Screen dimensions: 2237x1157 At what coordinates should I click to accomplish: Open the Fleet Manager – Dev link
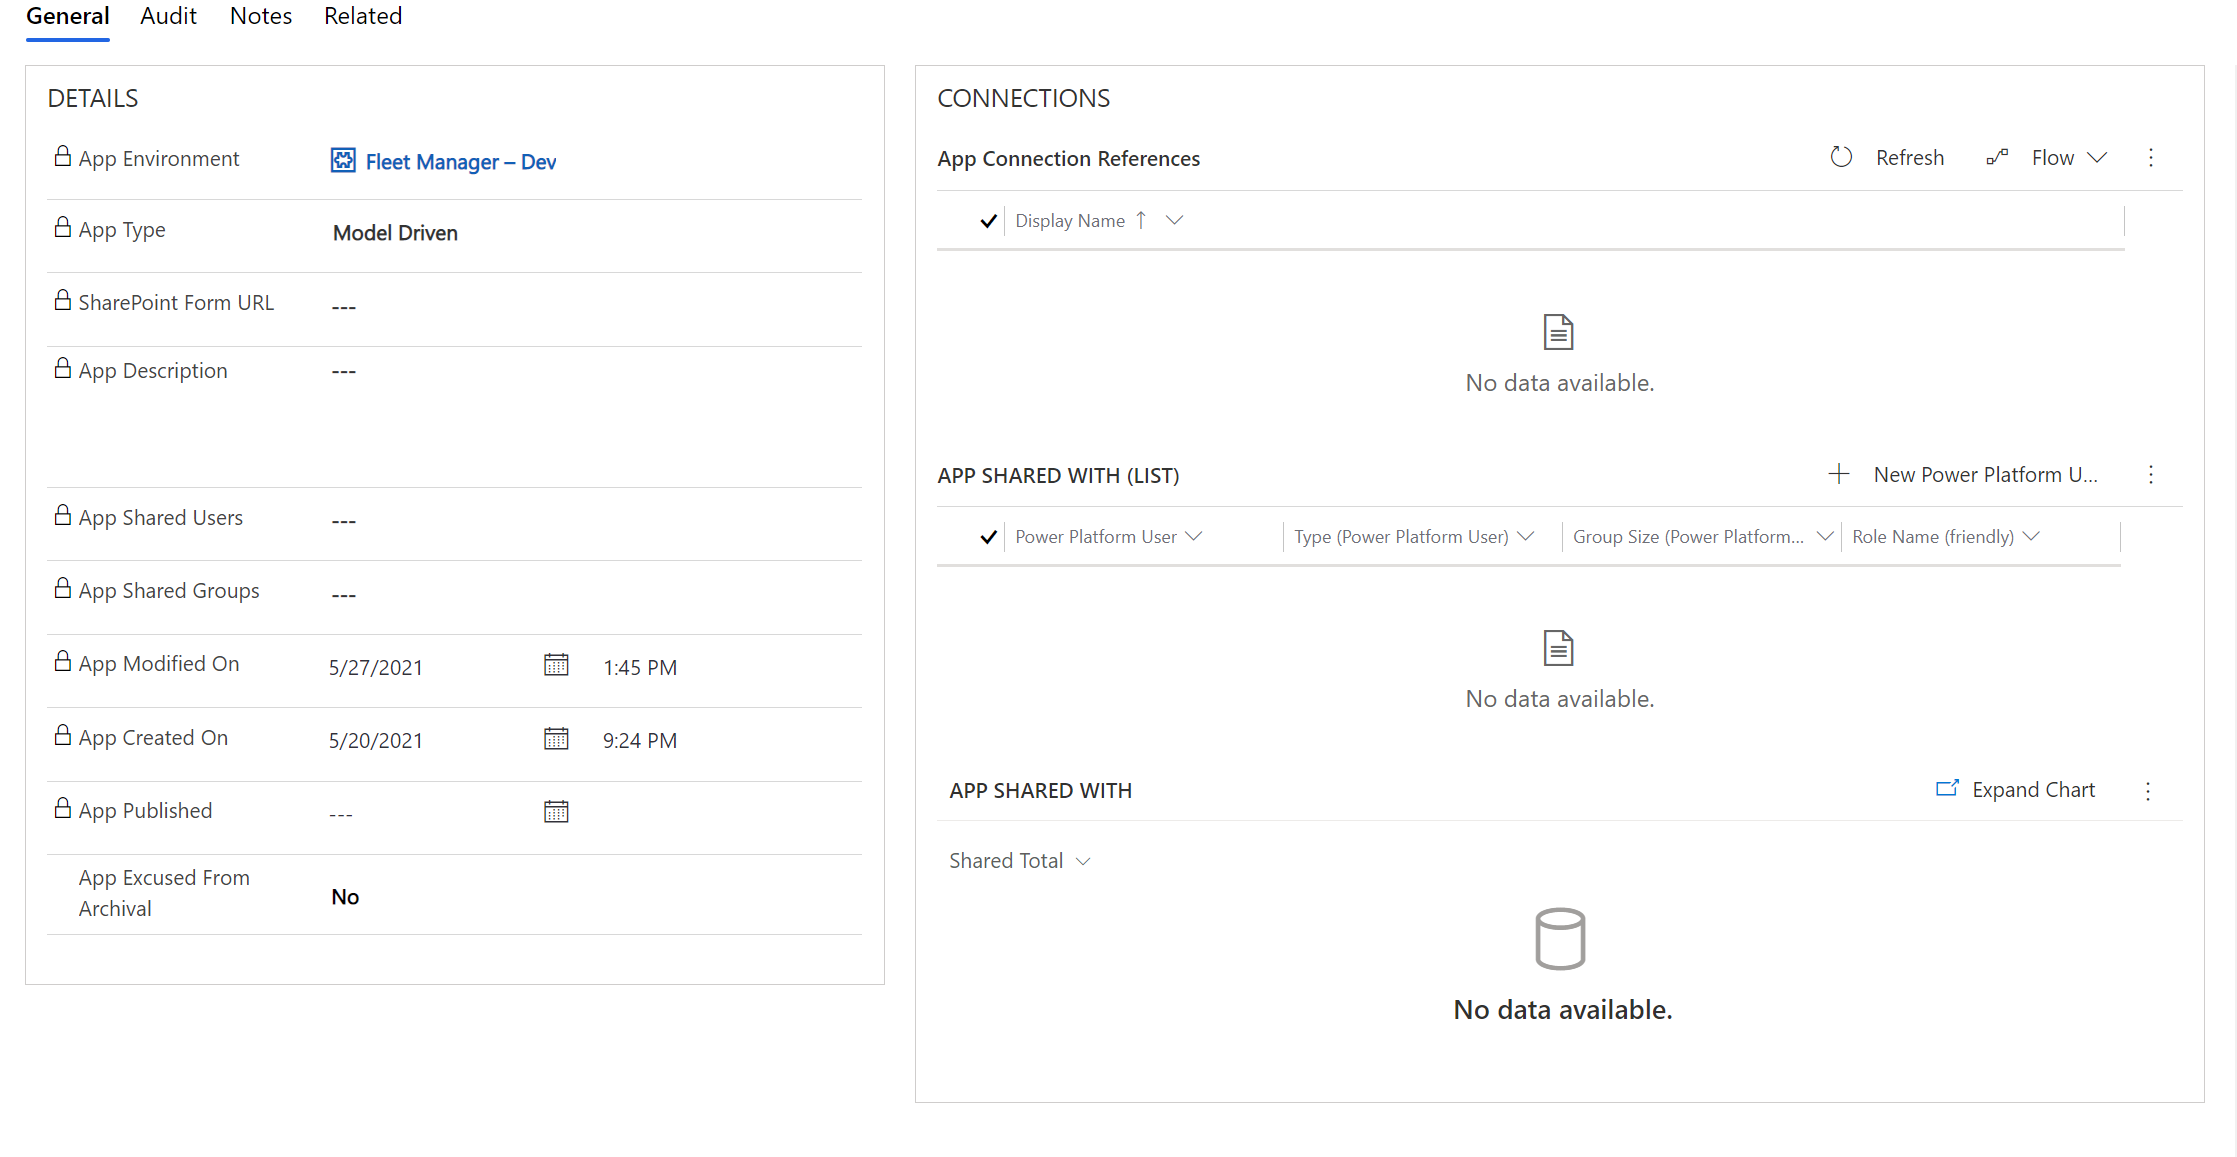(461, 162)
